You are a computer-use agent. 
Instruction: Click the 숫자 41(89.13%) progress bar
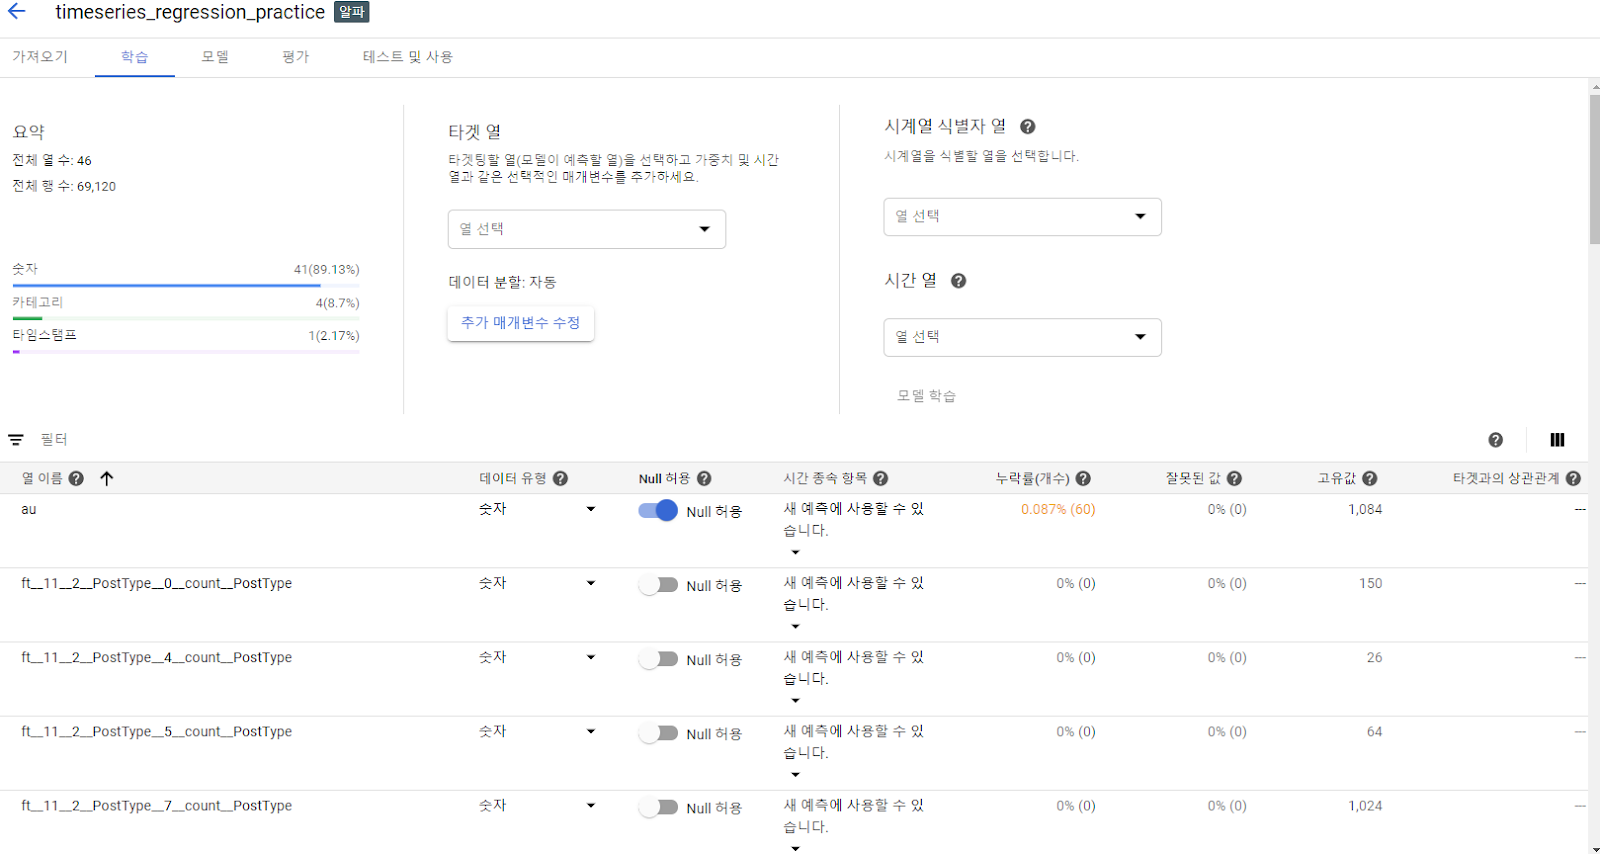(x=186, y=285)
